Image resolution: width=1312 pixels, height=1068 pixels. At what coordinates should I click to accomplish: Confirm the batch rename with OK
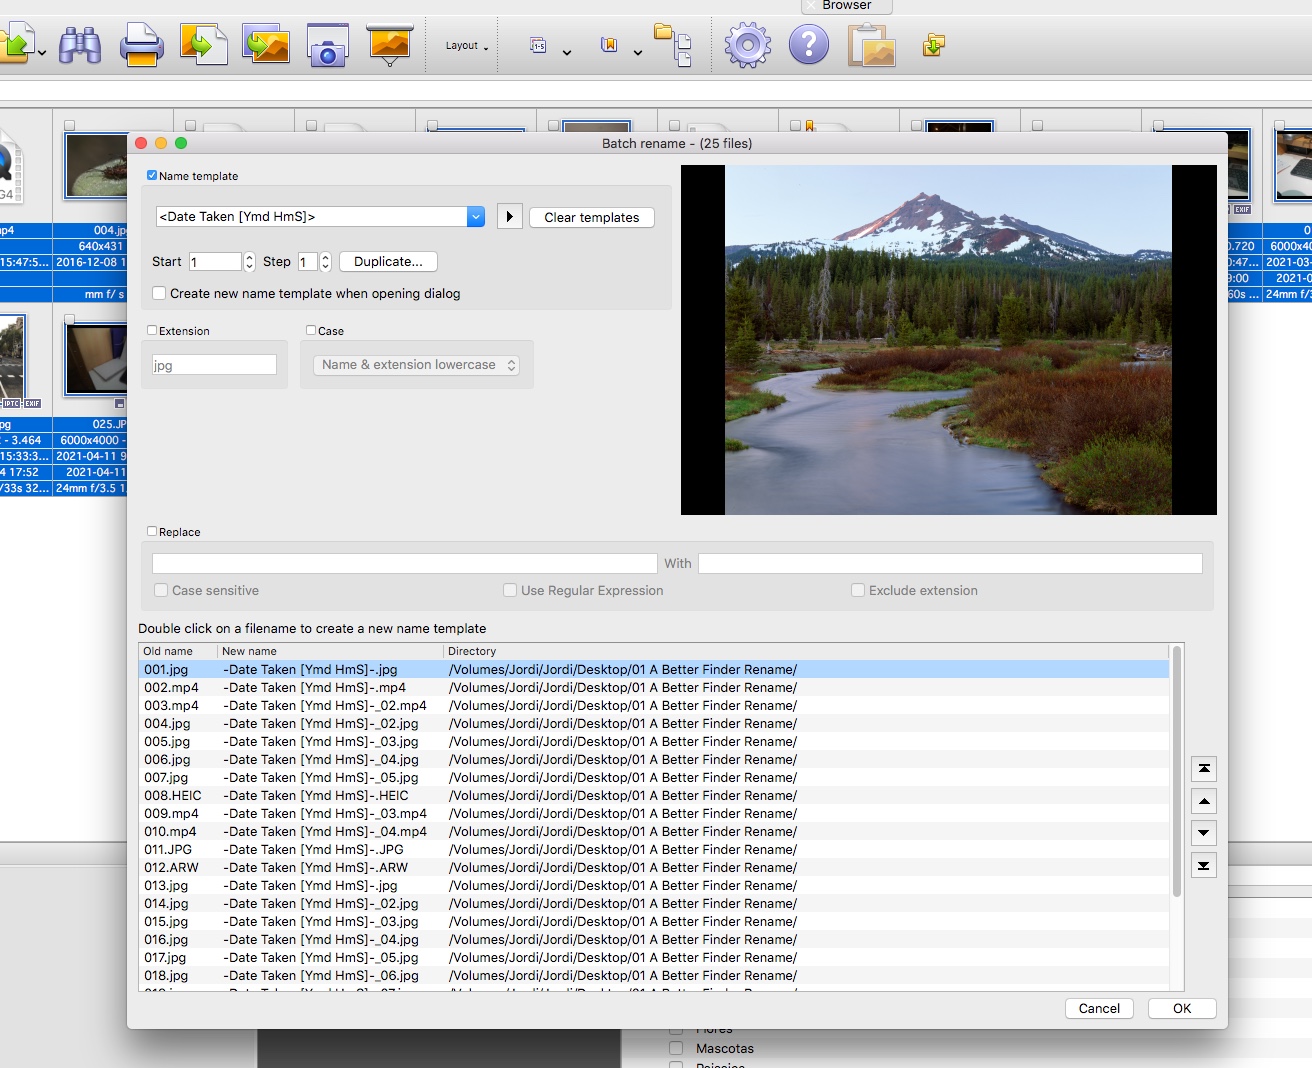click(1181, 1008)
